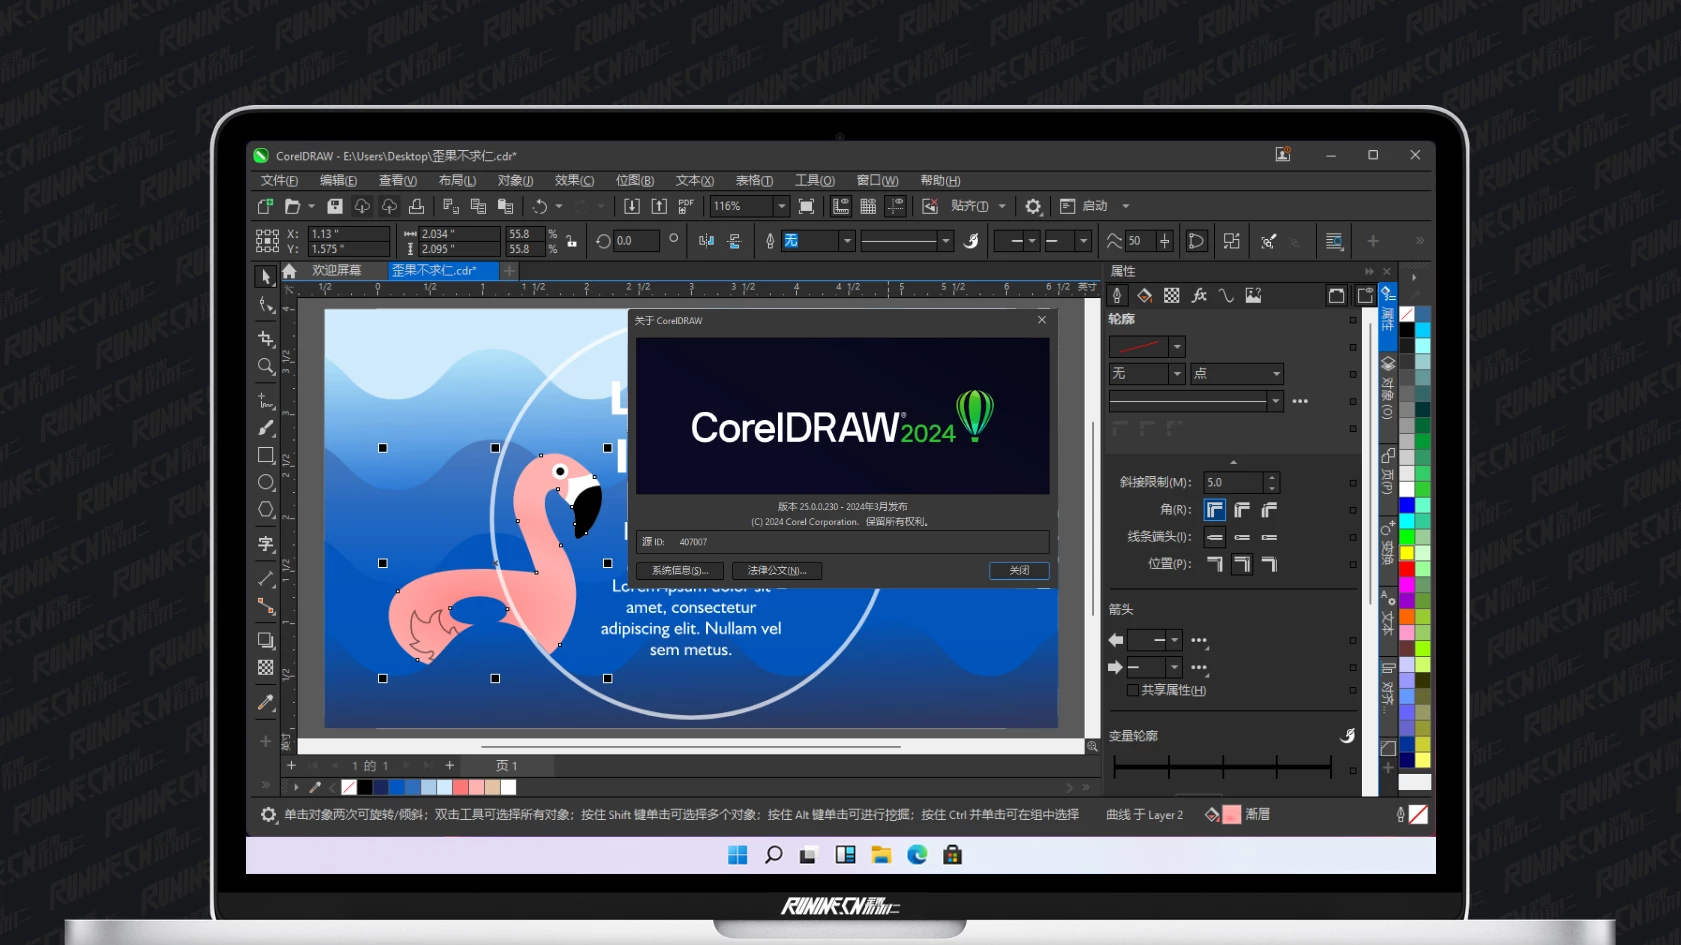The image size is (1681, 945).
Task: Select the Text tool
Action: click(266, 543)
